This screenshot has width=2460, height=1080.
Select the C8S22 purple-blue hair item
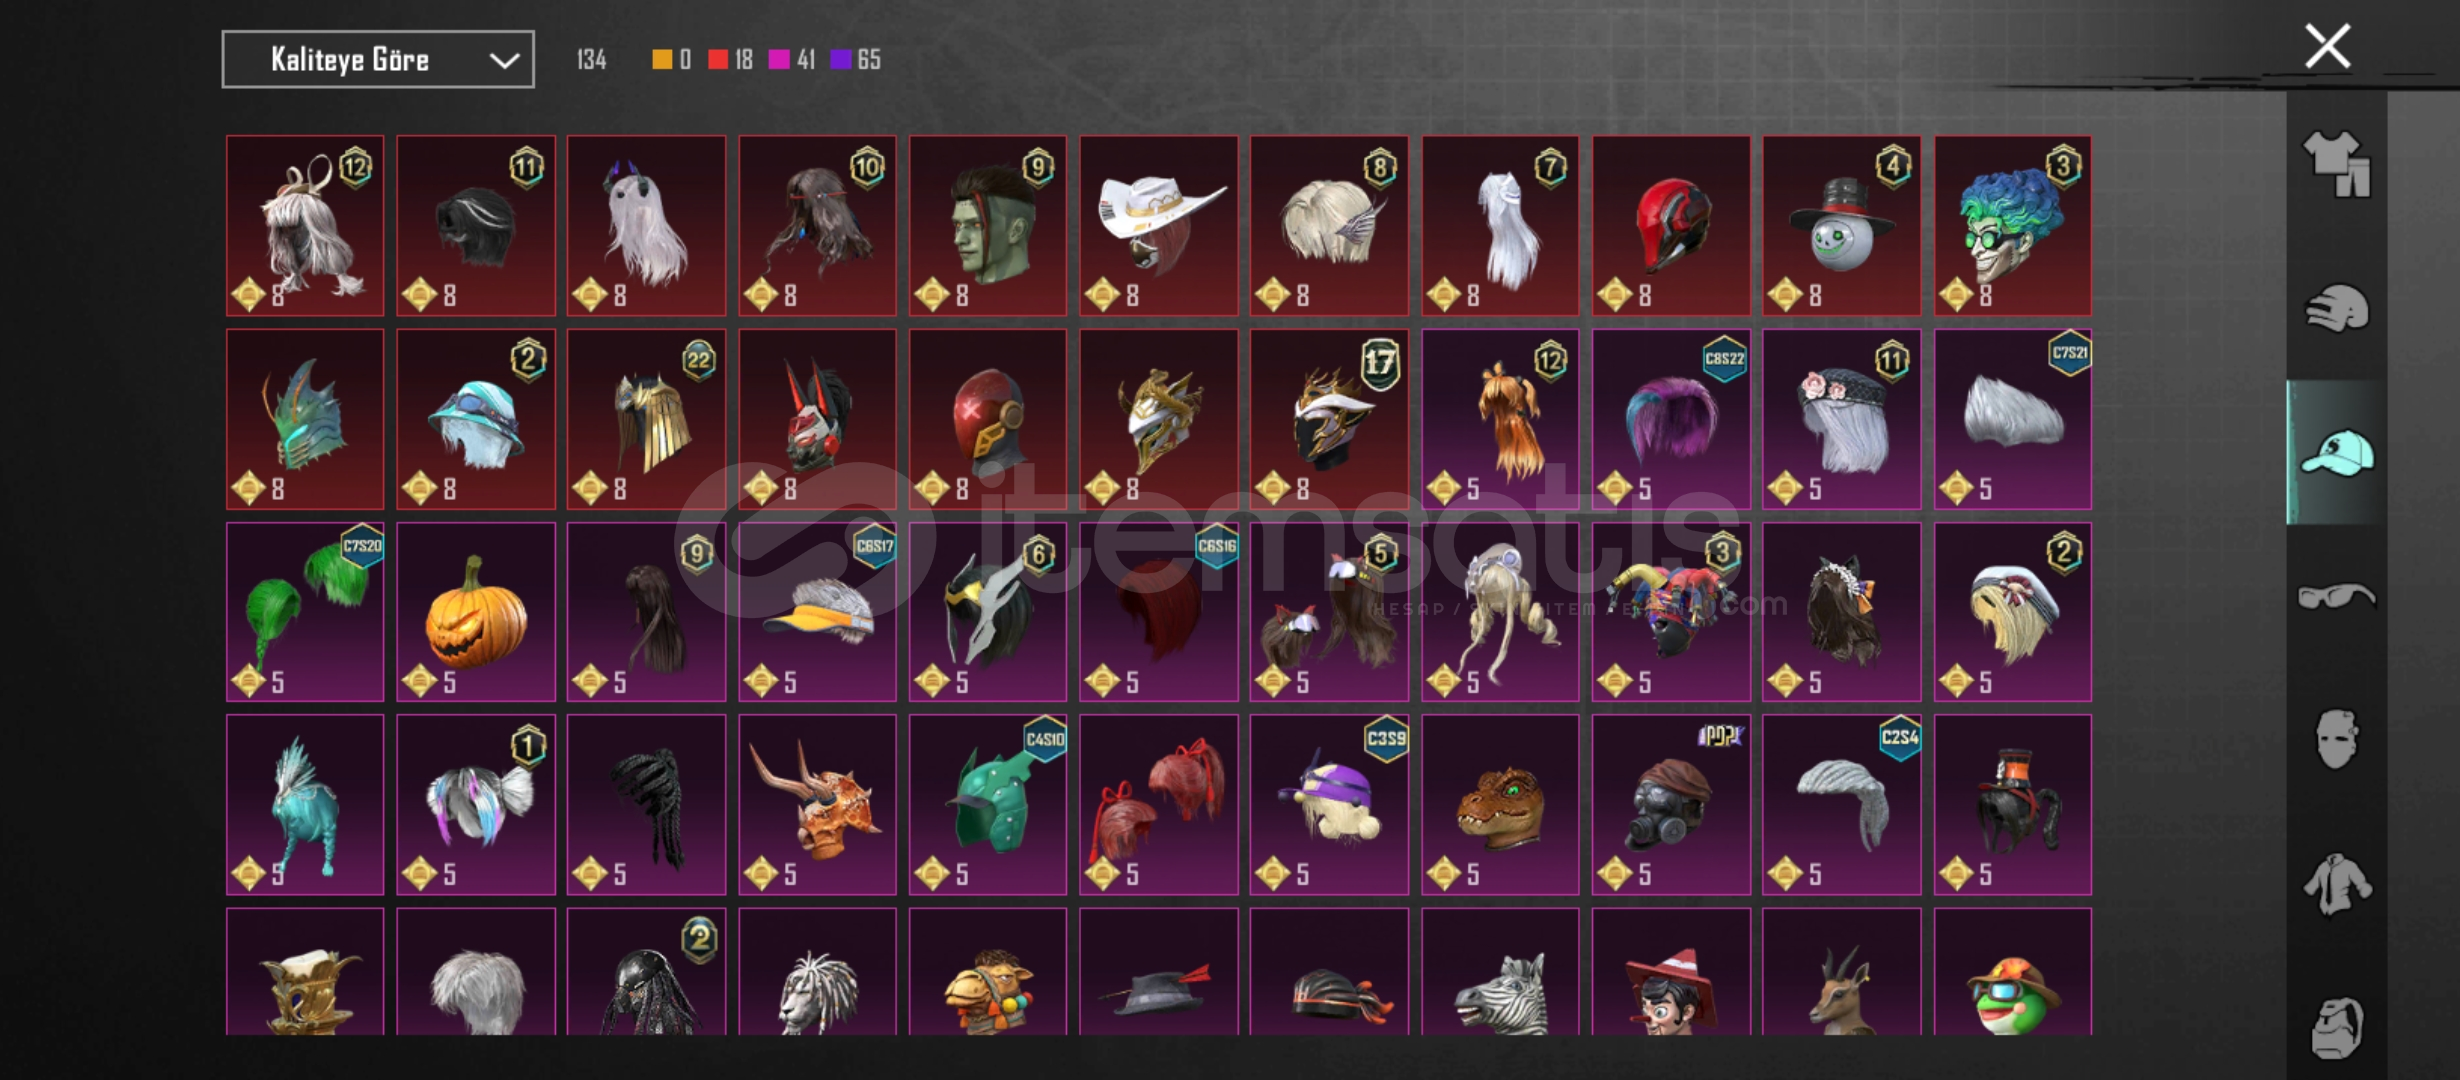(x=1671, y=419)
